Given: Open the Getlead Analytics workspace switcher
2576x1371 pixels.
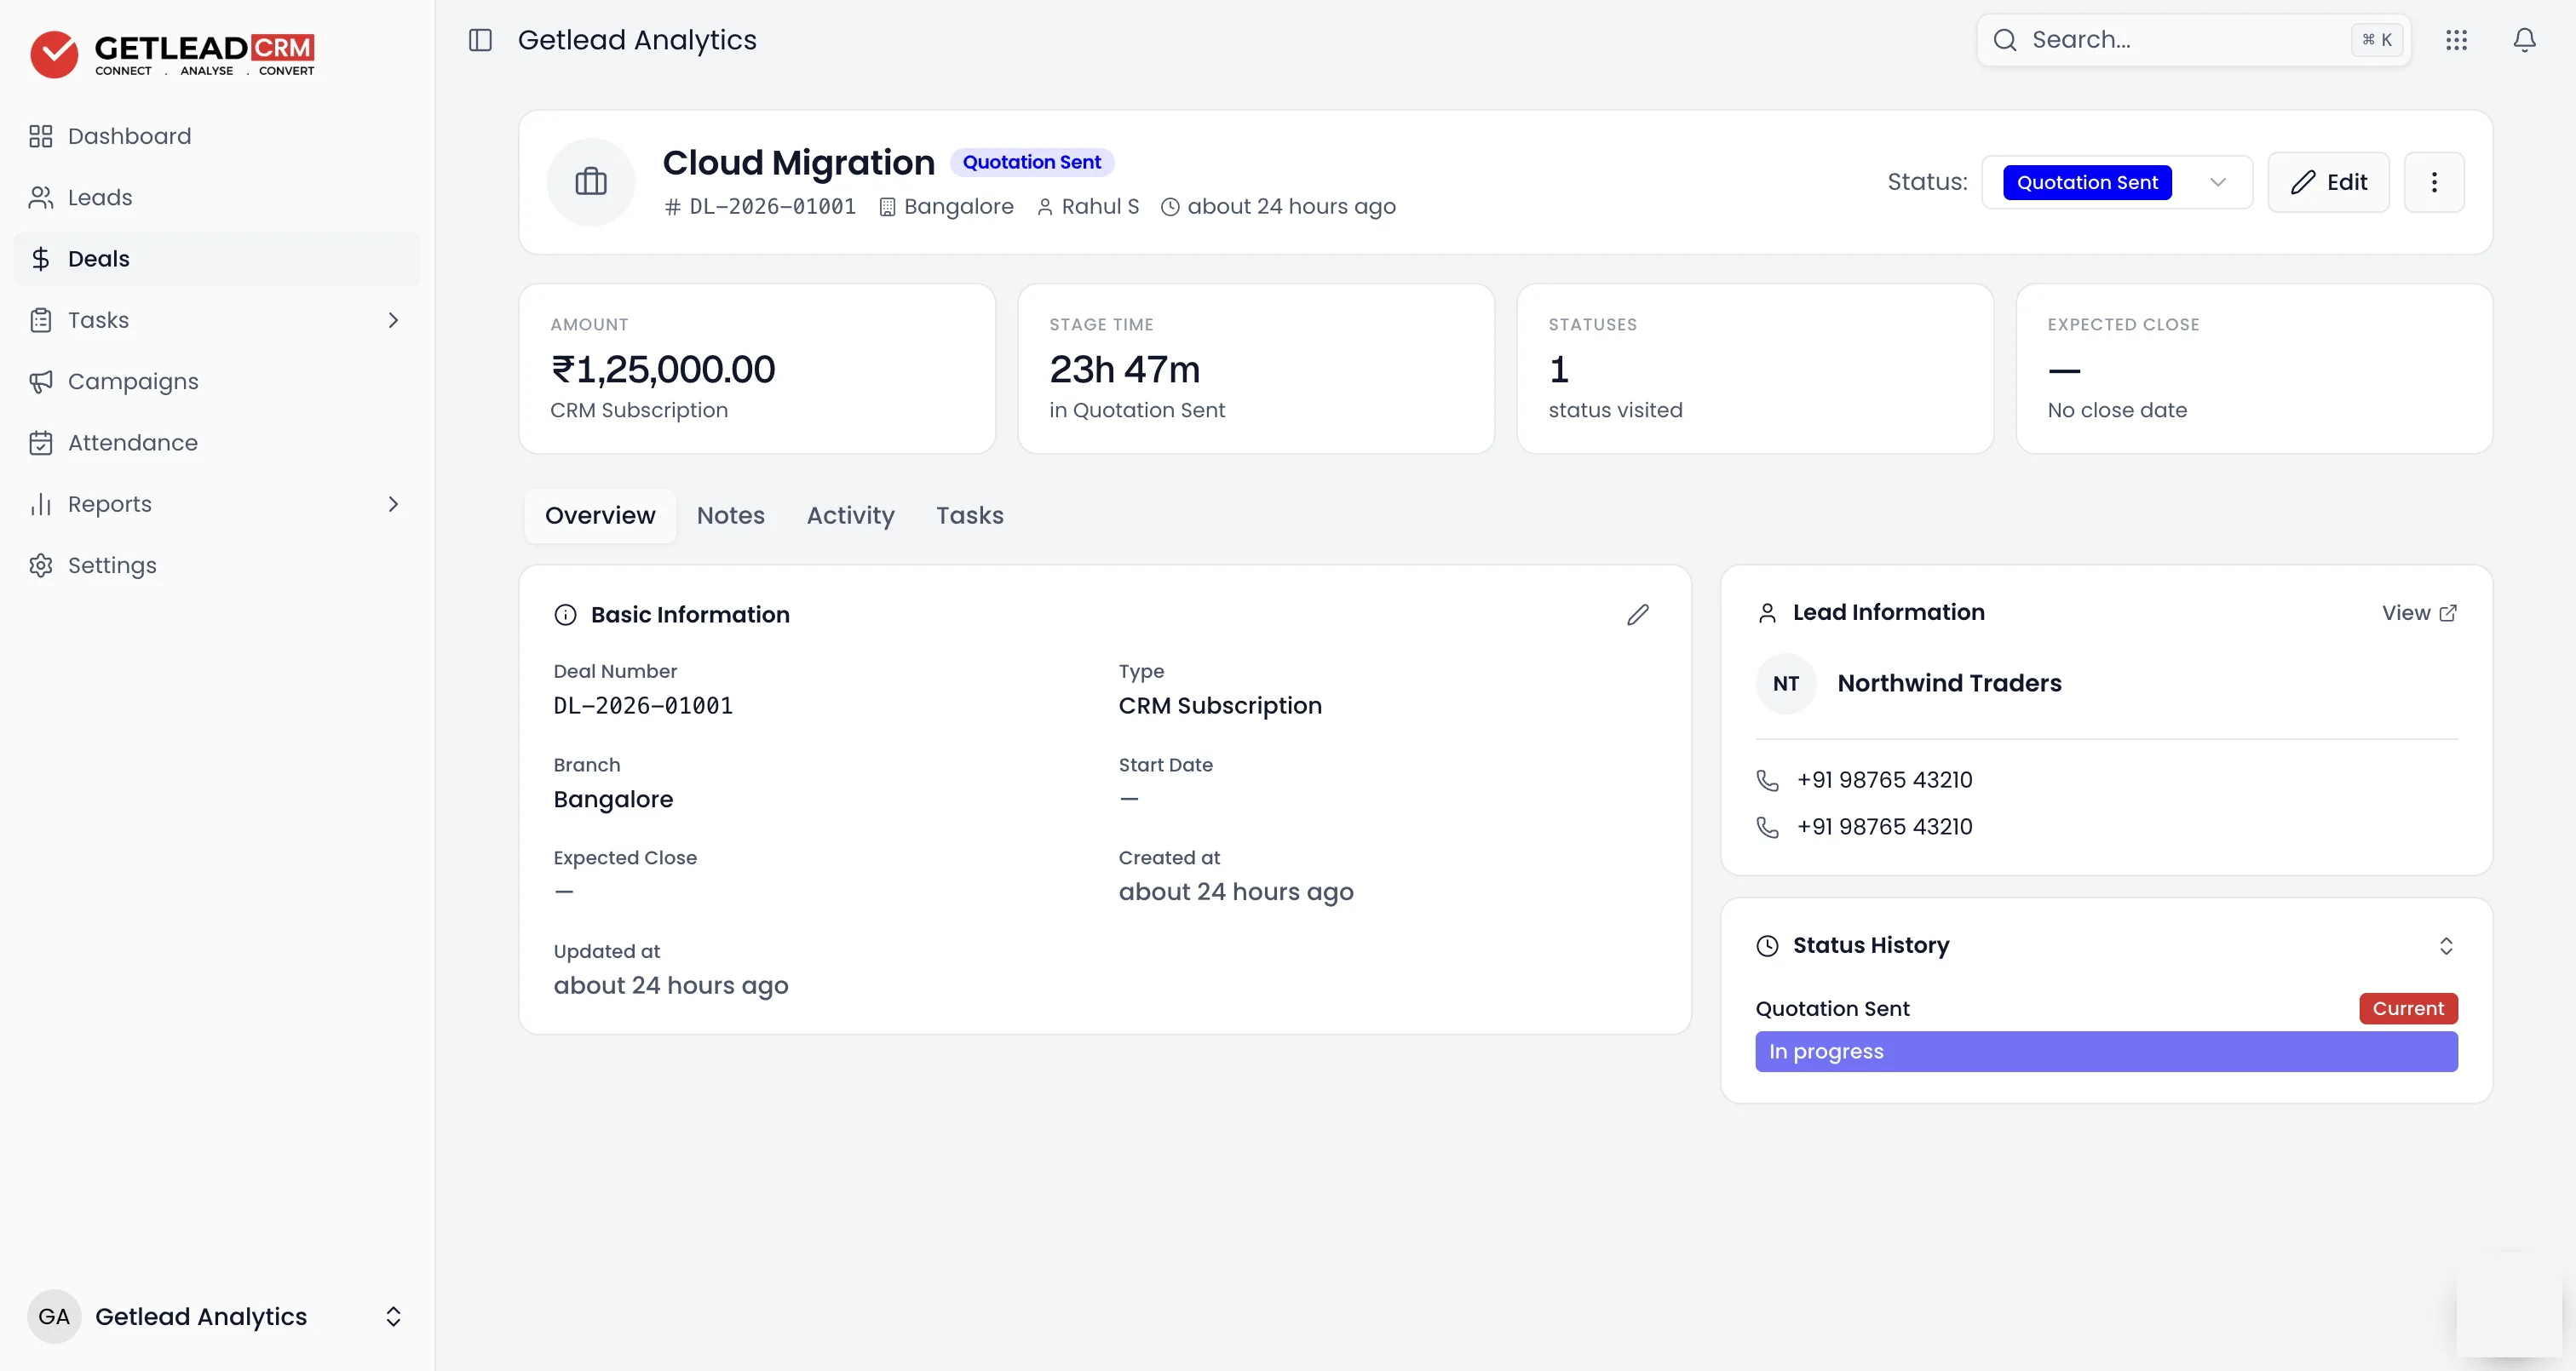Looking at the screenshot, I should pyautogui.click(x=217, y=1316).
